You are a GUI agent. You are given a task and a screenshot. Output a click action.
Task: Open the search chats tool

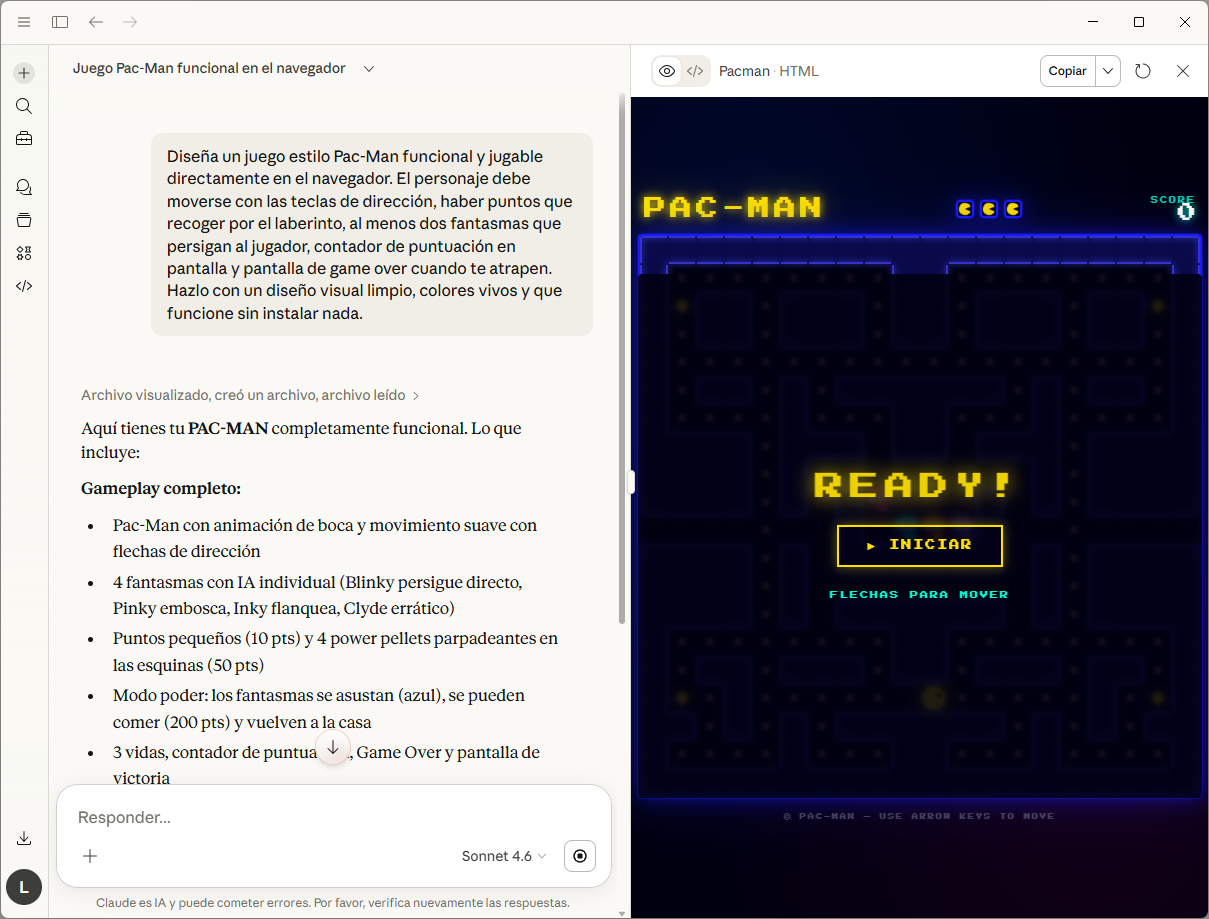click(x=23, y=105)
